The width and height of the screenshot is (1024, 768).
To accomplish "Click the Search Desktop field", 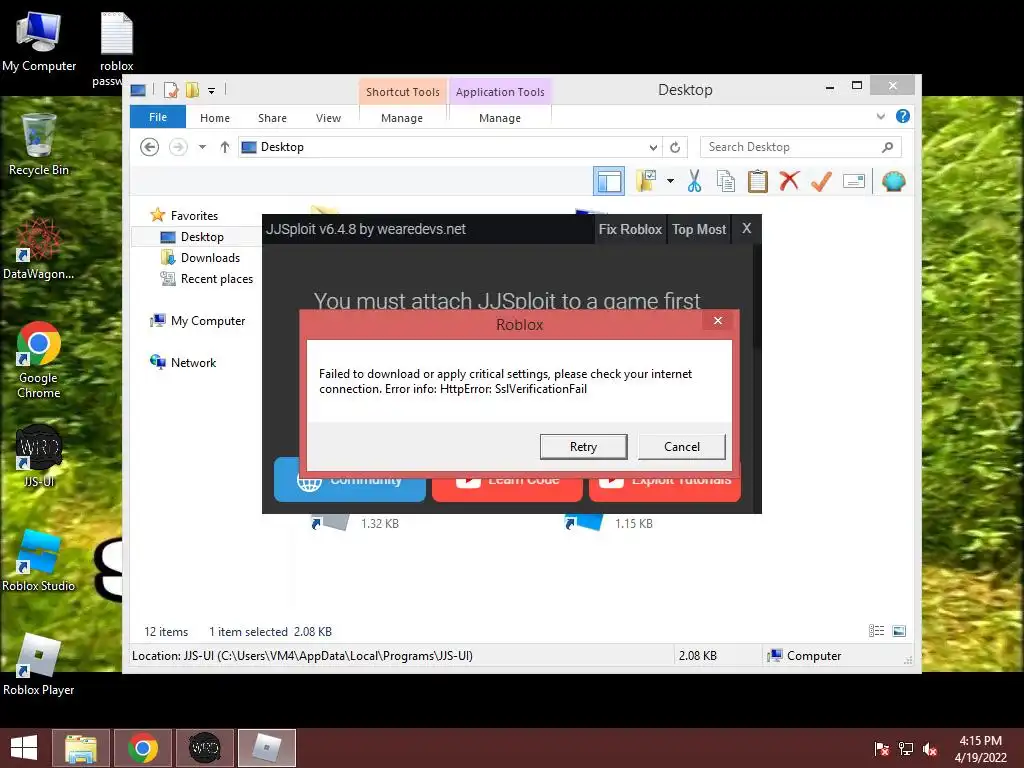I will (800, 147).
